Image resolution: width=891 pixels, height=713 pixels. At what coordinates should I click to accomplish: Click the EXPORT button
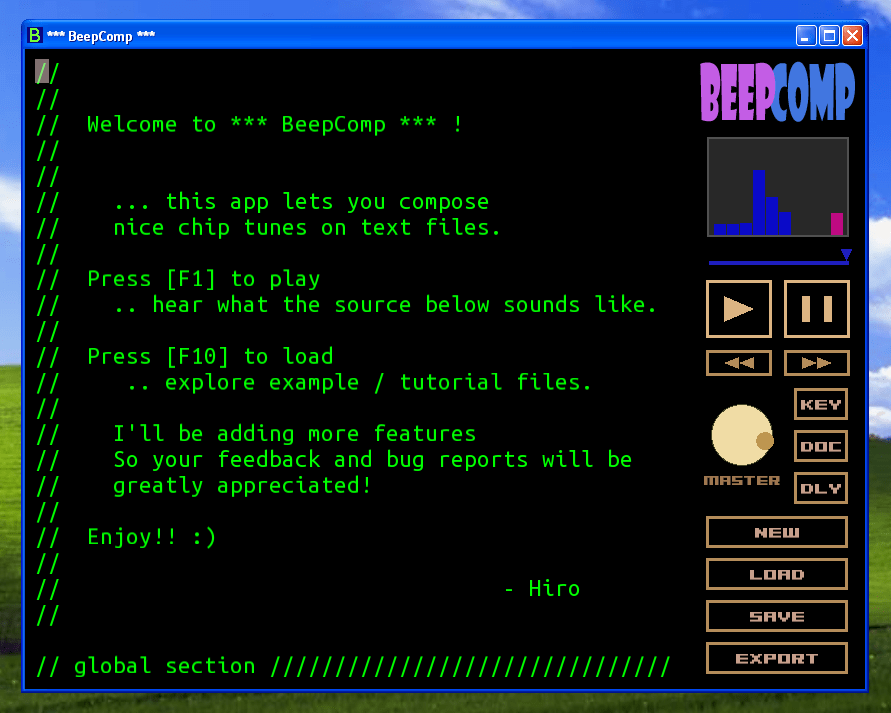click(x=776, y=659)
